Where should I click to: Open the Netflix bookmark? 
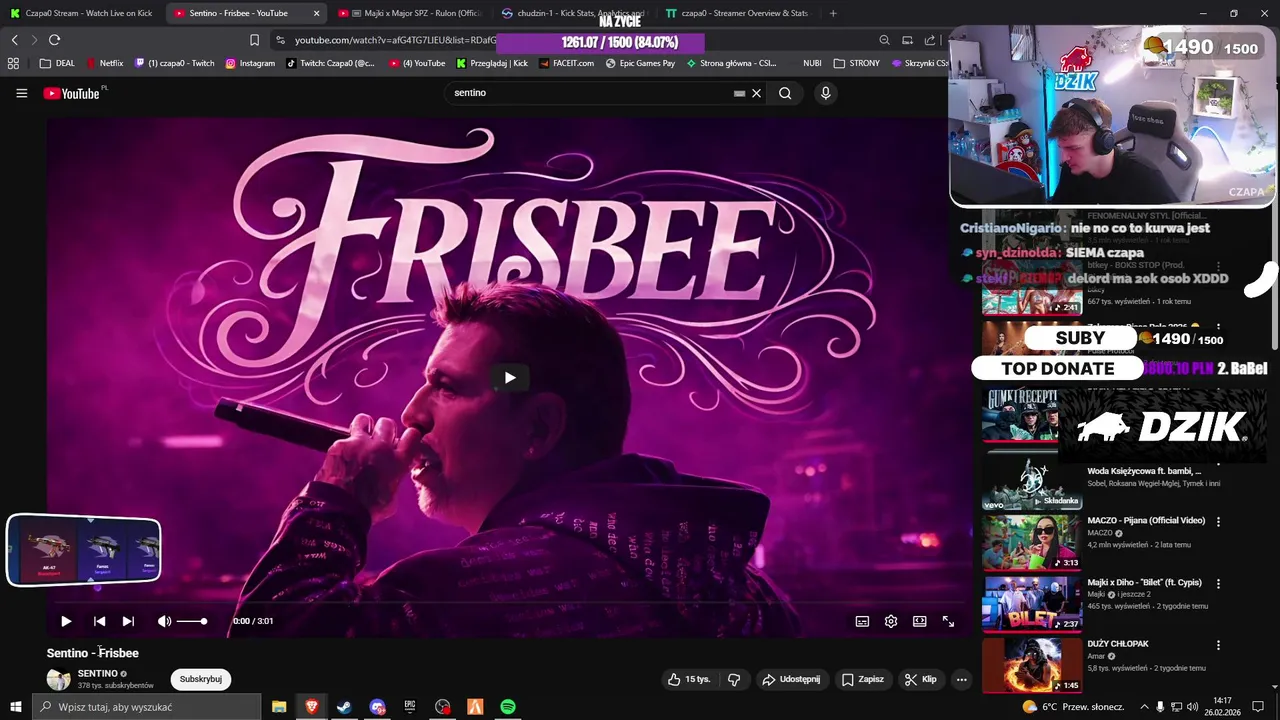pos(105,63)
